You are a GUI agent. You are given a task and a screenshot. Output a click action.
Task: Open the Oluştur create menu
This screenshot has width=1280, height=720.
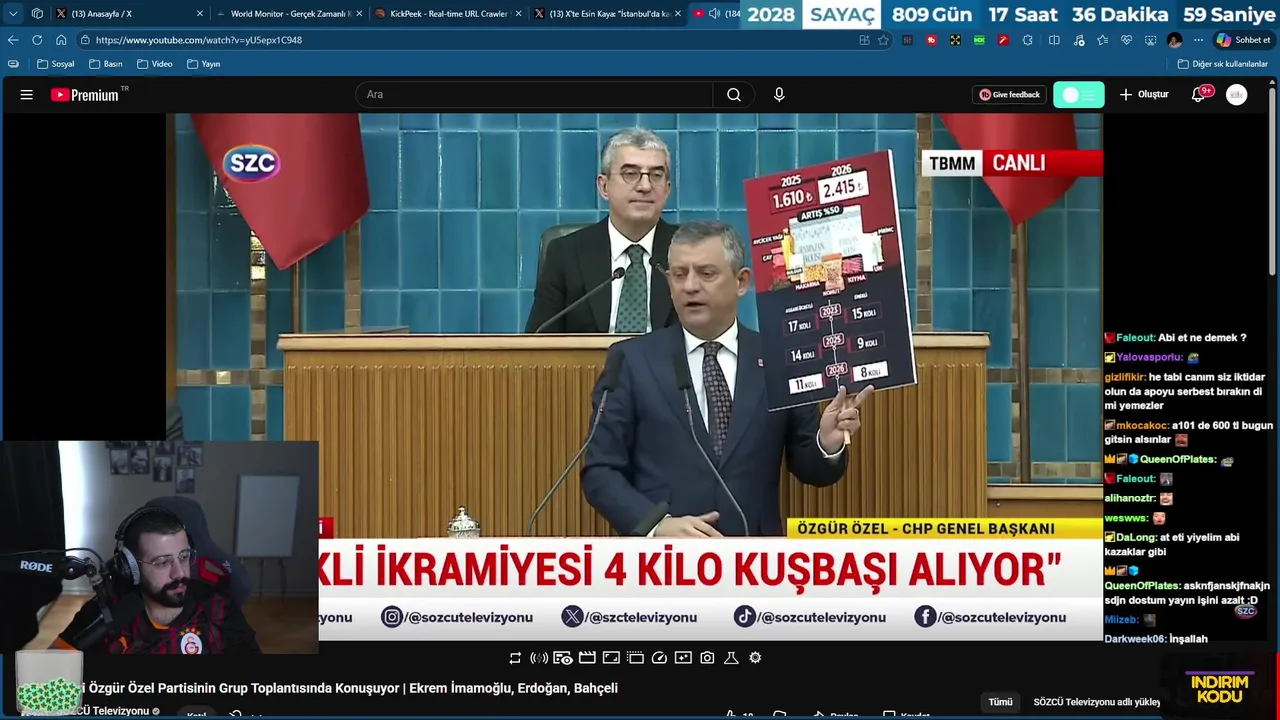(x=1144, y=95)
